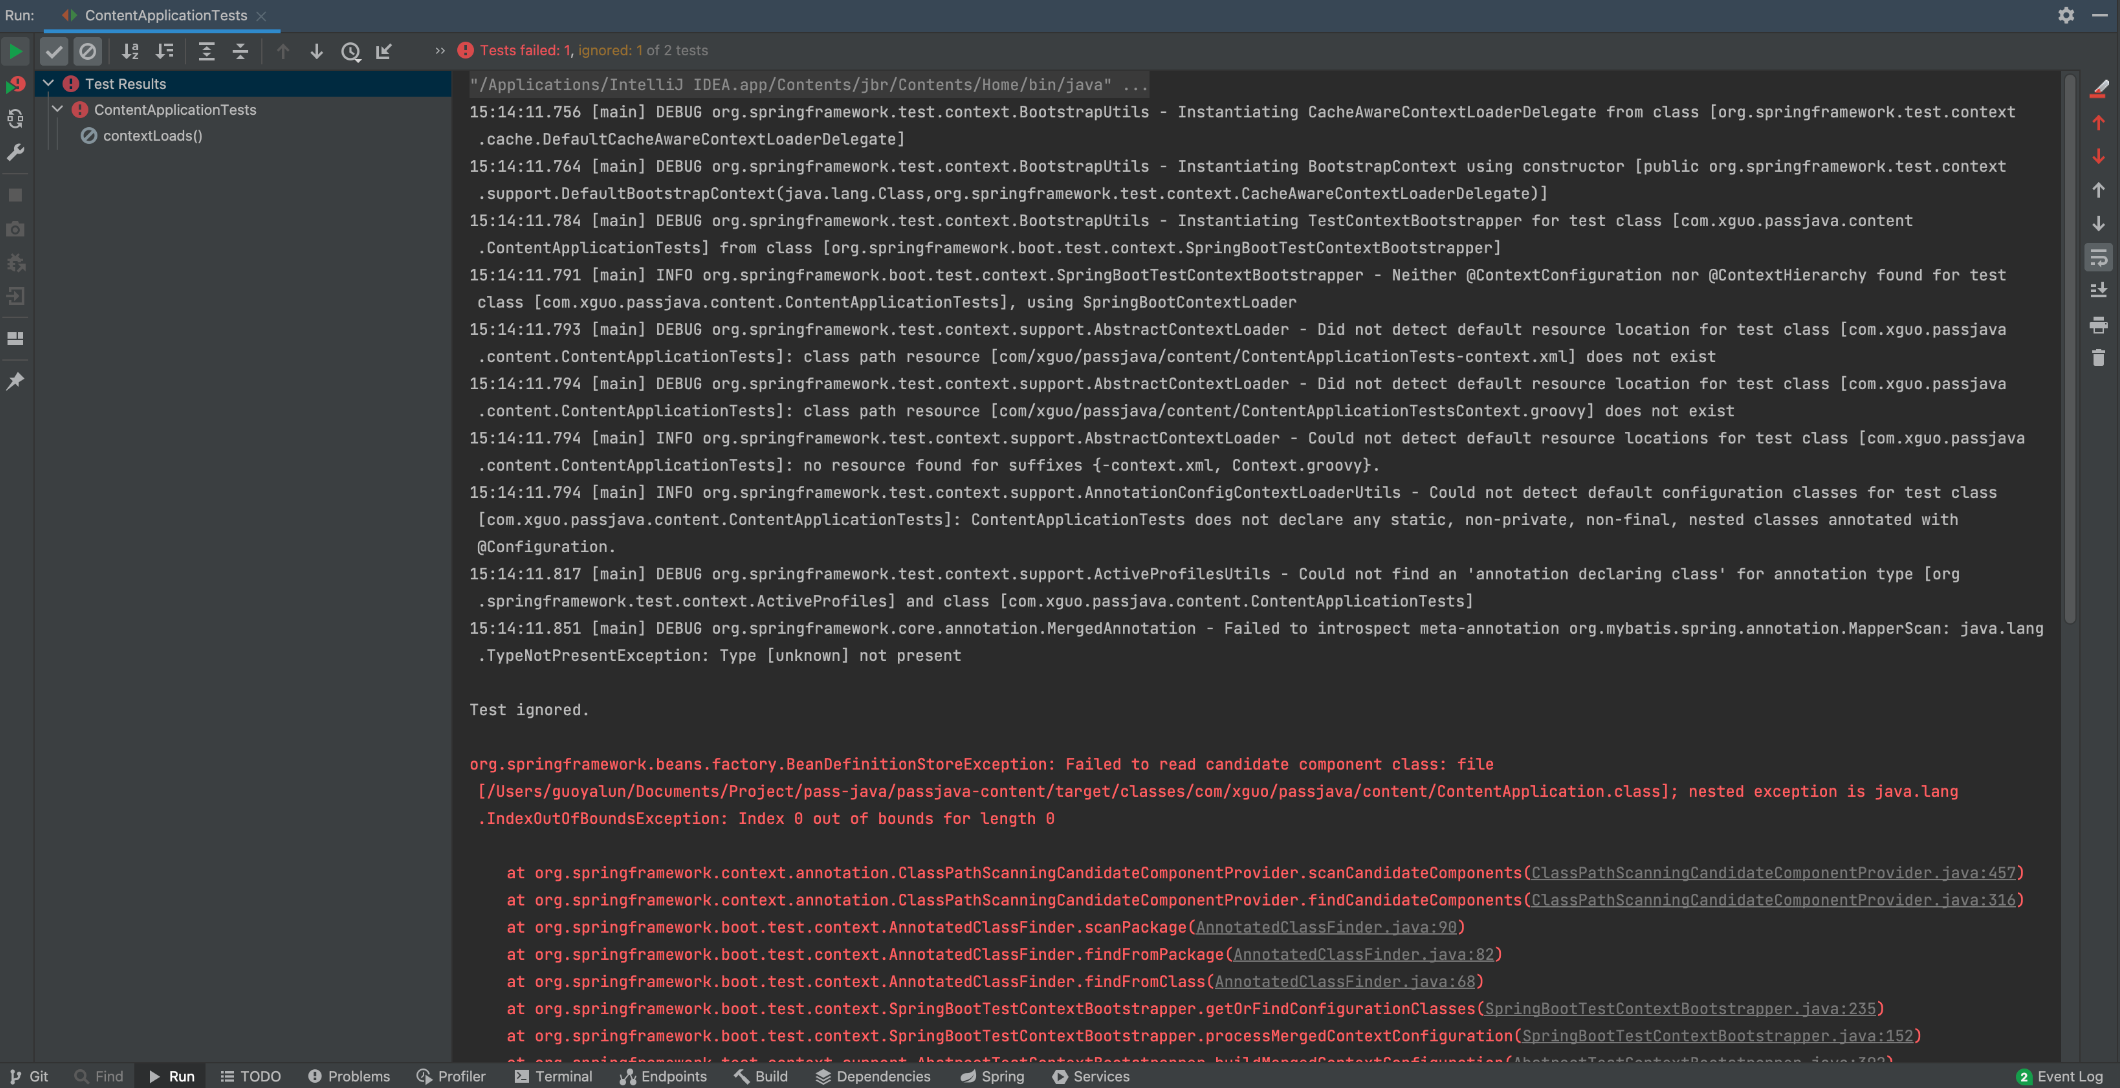Collapse ContentApplicationTests tree node

58,110
